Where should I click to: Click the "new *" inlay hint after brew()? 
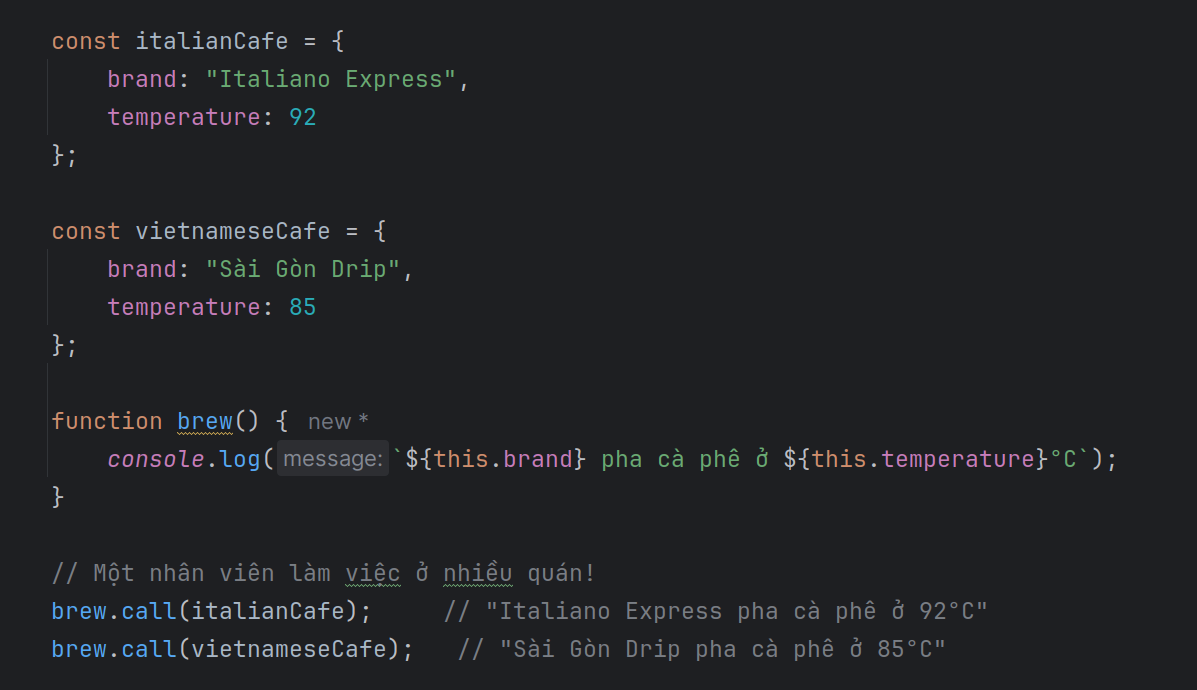tap(338, 423)
